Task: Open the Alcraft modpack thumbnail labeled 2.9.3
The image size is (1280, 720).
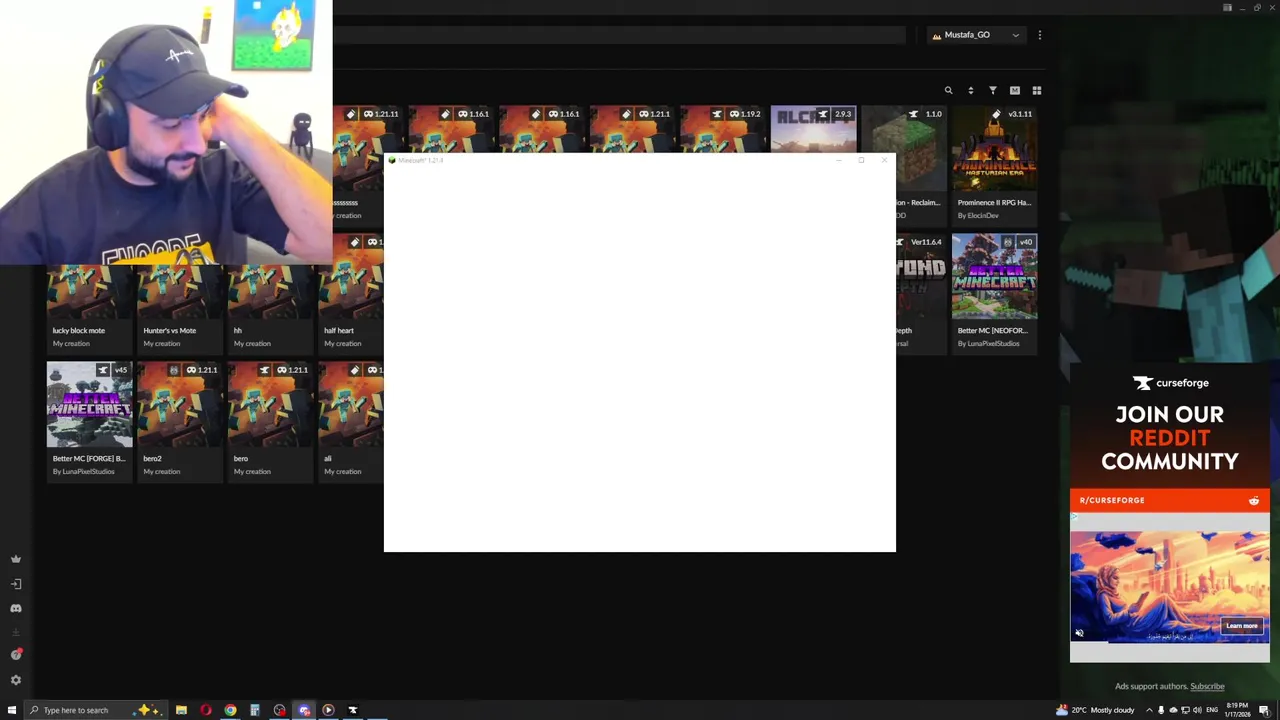Action: 813,130
